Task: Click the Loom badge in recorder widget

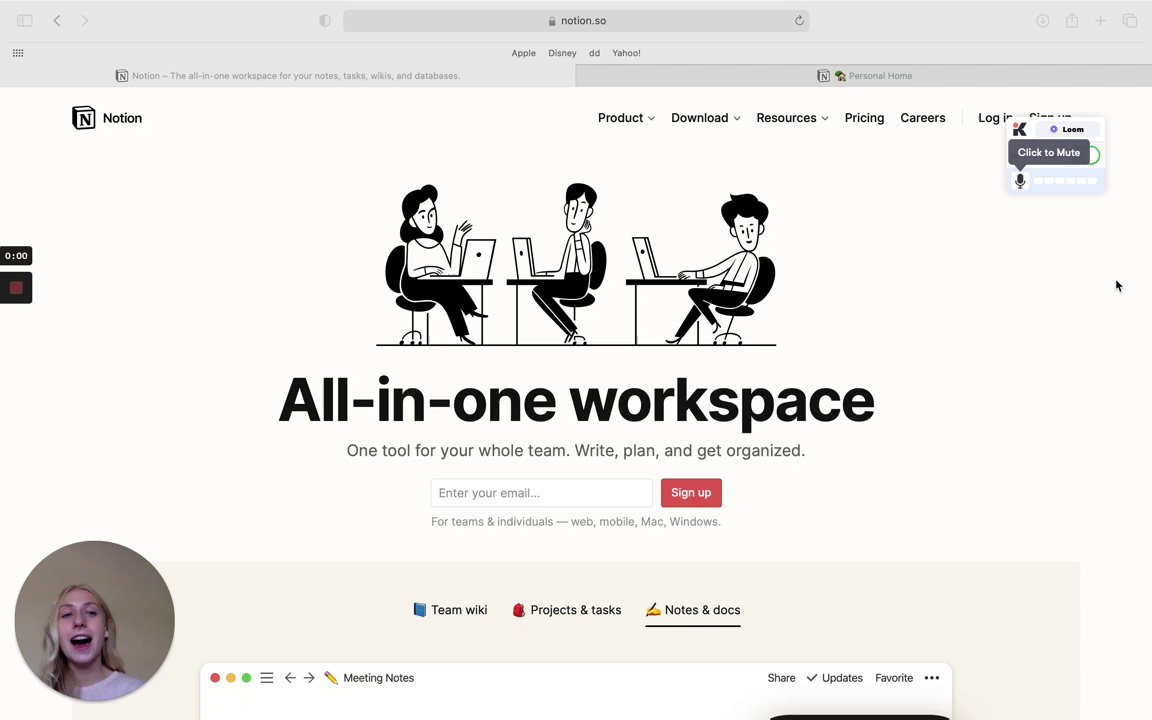Action: pyautogui.click(x=1066, y=129)
